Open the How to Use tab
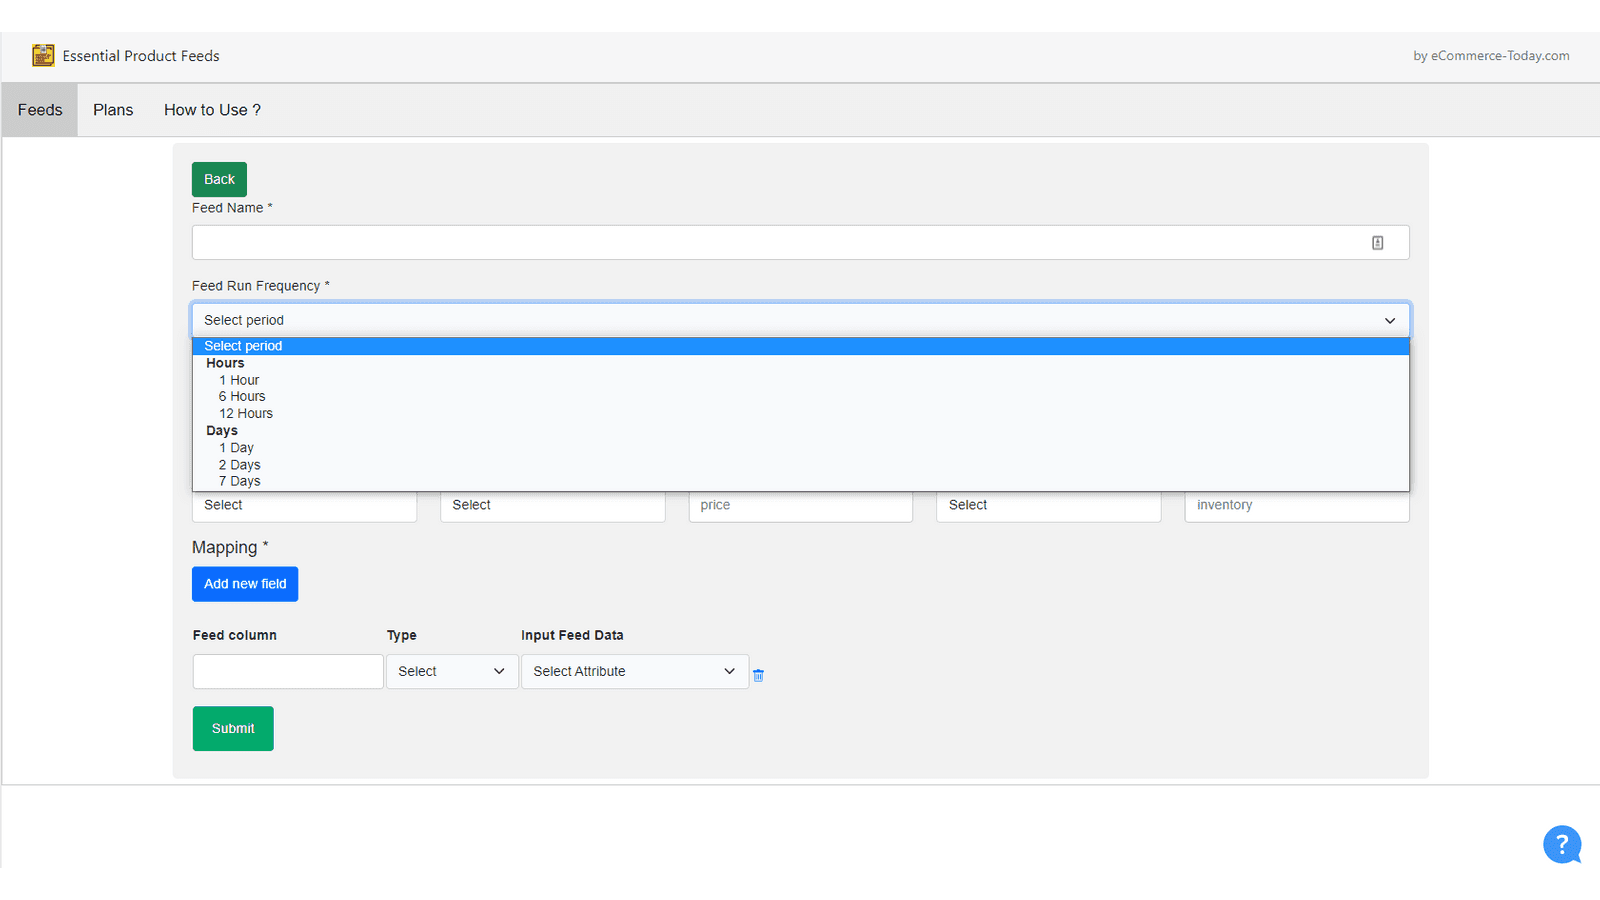Image resolution: width=1600 pixels, height=900 pixels. [212, 110]
